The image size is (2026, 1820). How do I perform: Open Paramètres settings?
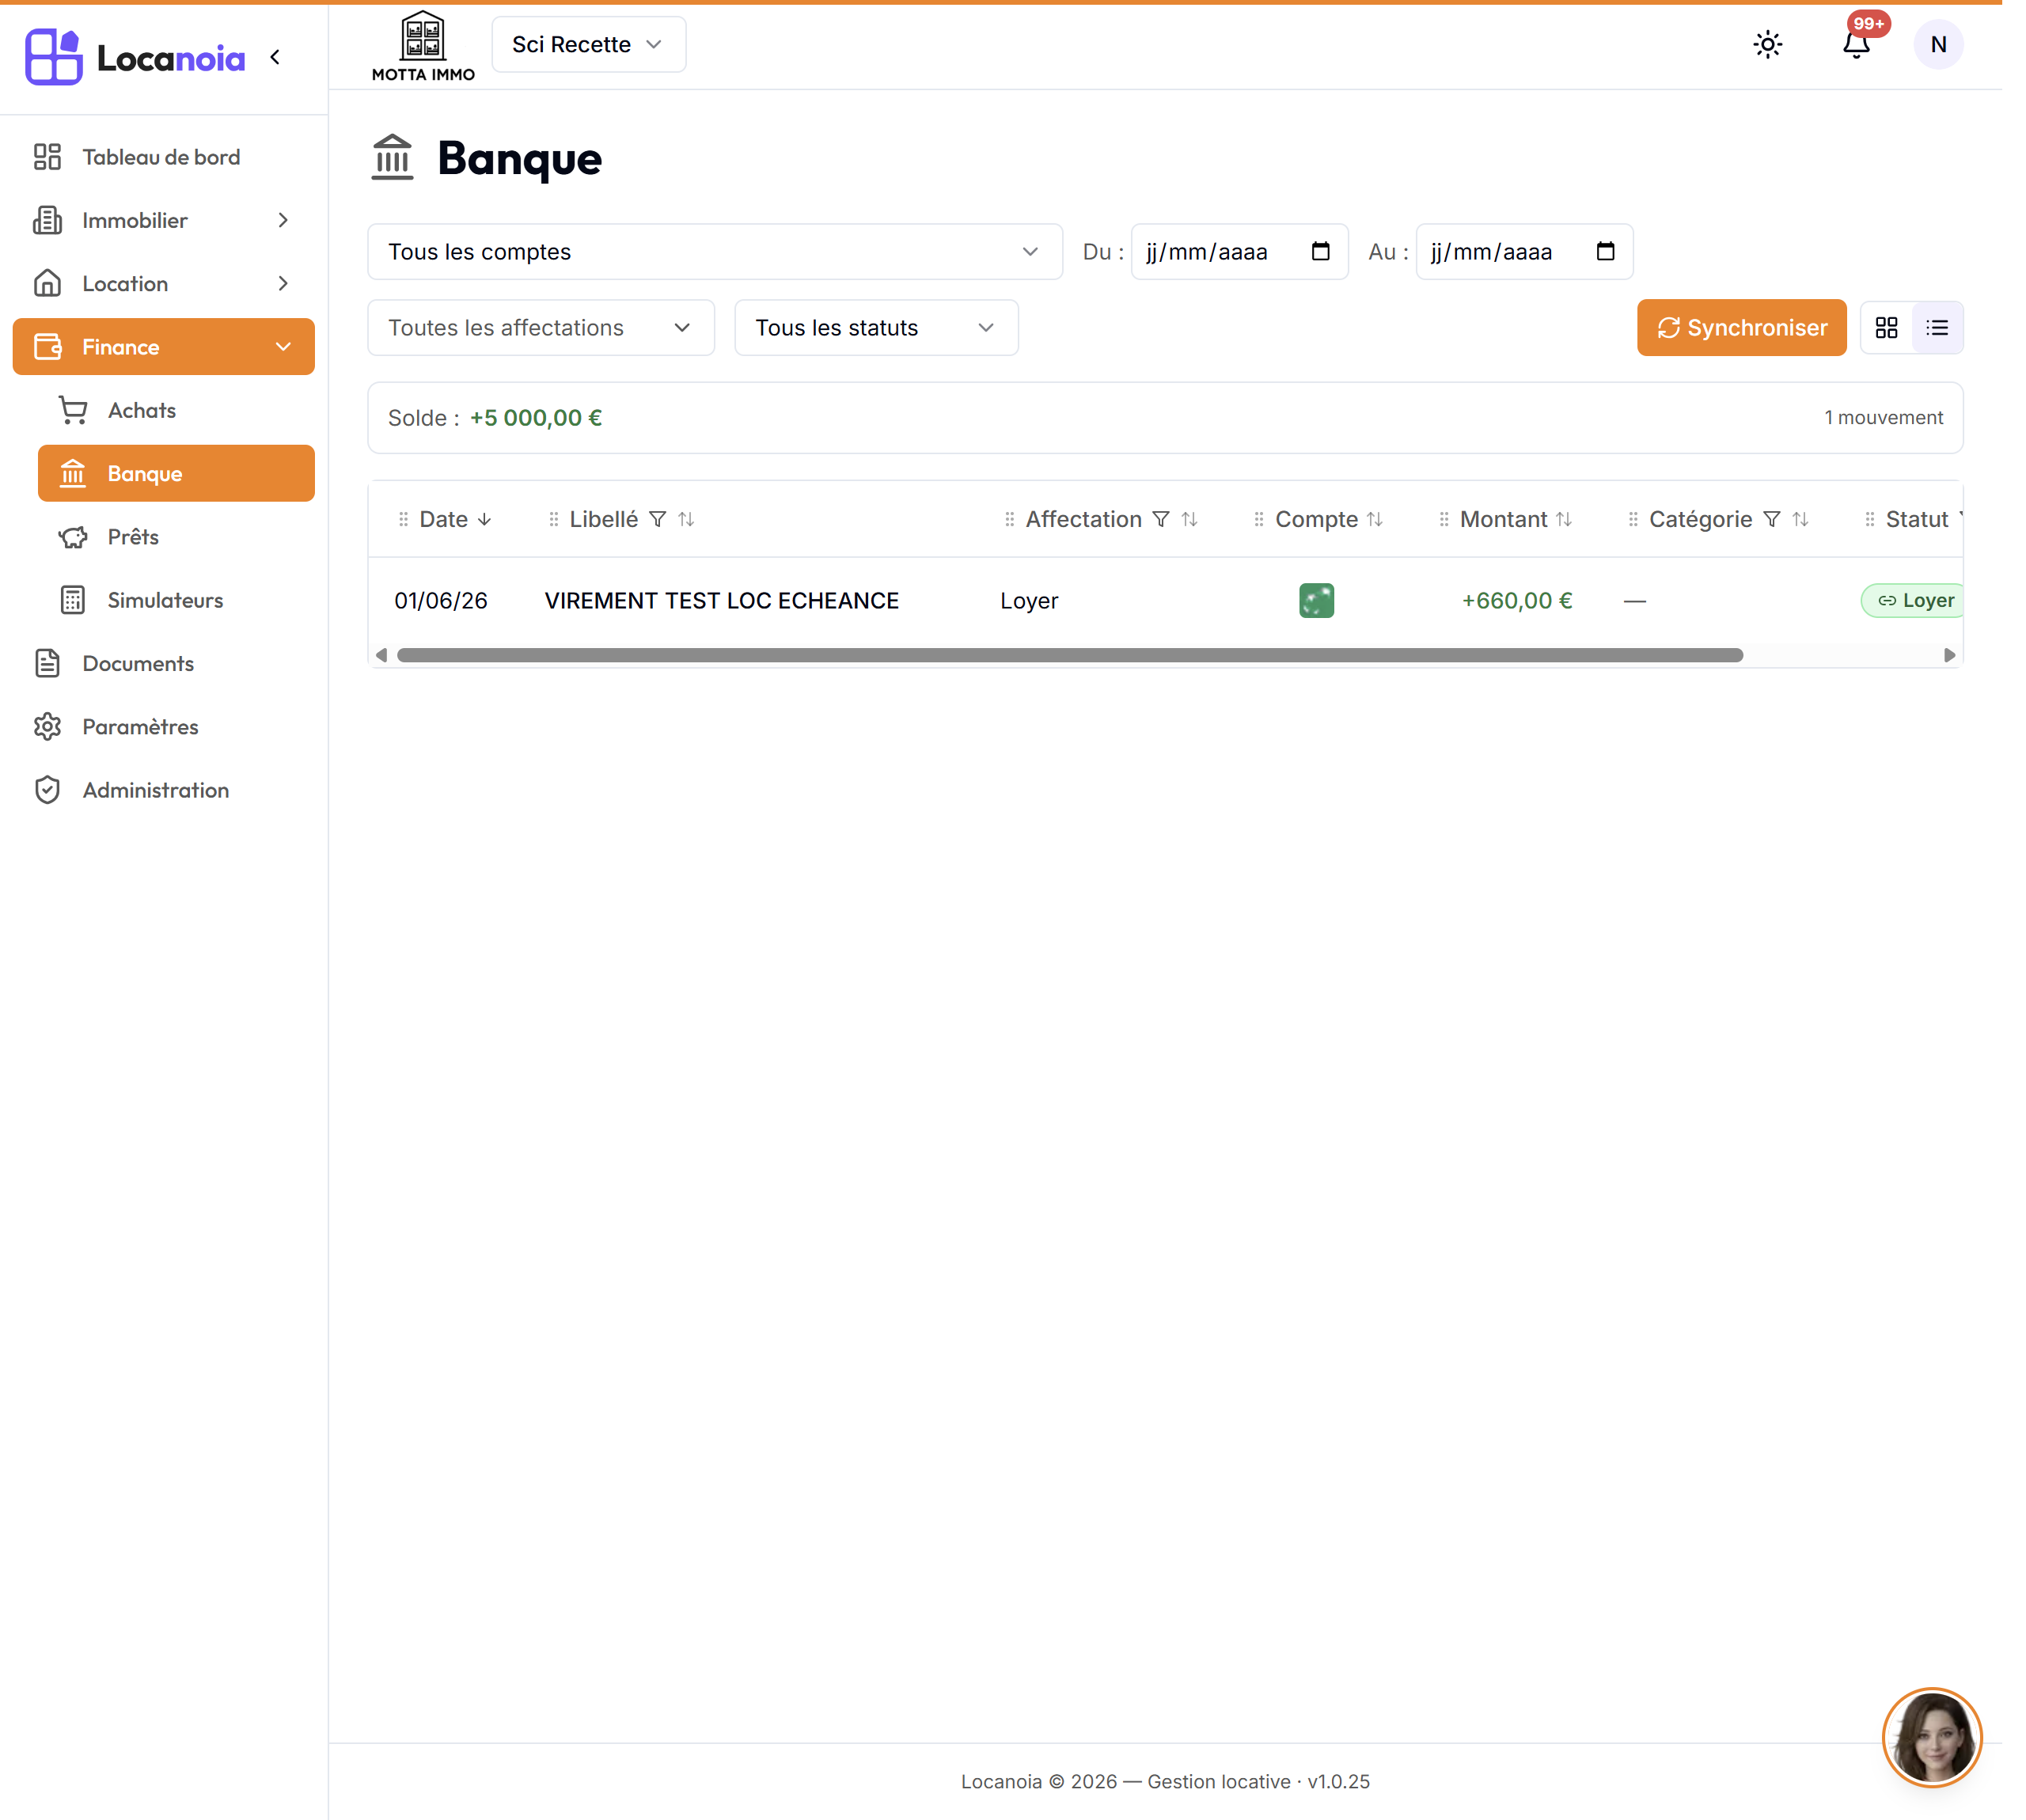pos(164,727)
